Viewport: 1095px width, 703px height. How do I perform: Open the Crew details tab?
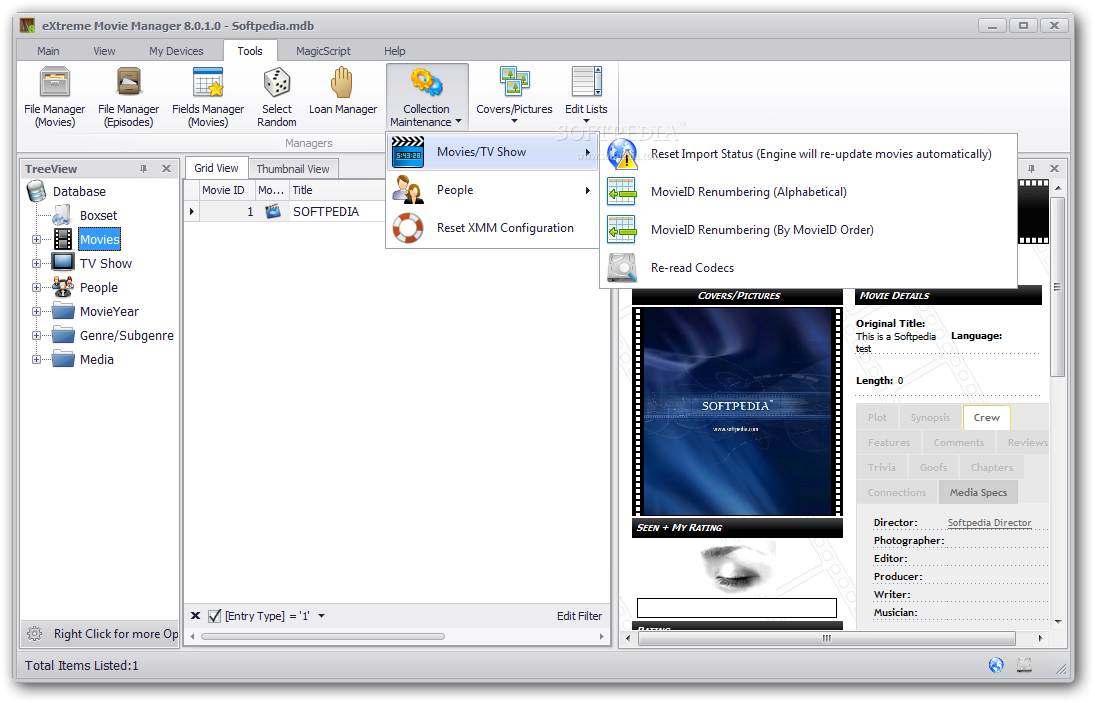coord(986,417)
